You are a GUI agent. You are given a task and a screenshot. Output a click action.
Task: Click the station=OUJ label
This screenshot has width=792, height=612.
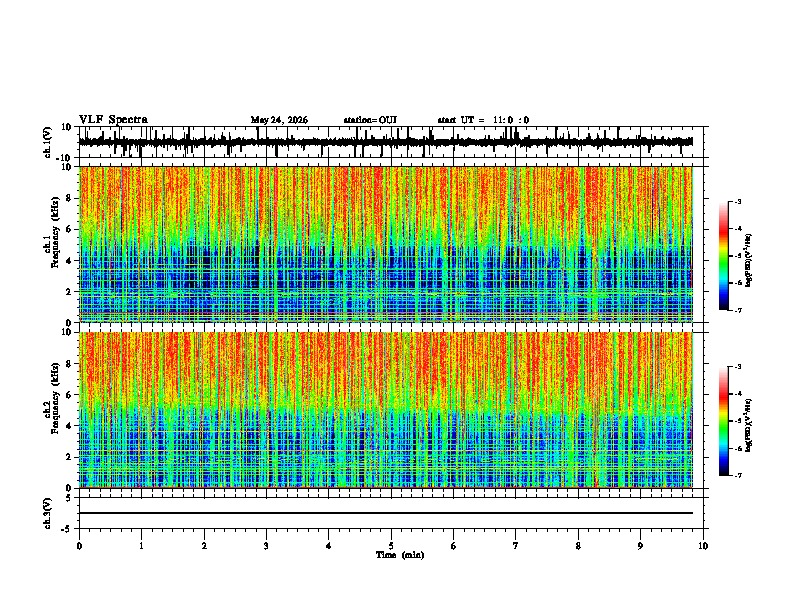point(370,120)
